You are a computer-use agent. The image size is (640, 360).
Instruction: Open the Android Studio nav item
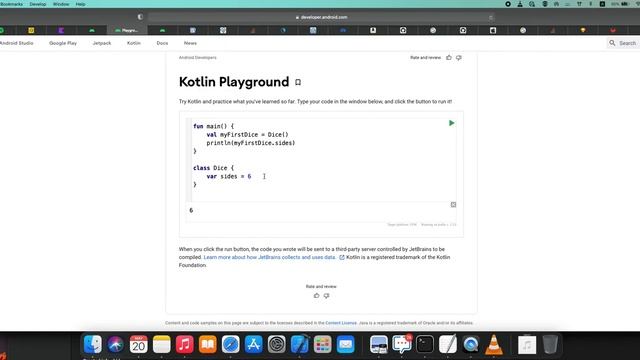(16, 43)
